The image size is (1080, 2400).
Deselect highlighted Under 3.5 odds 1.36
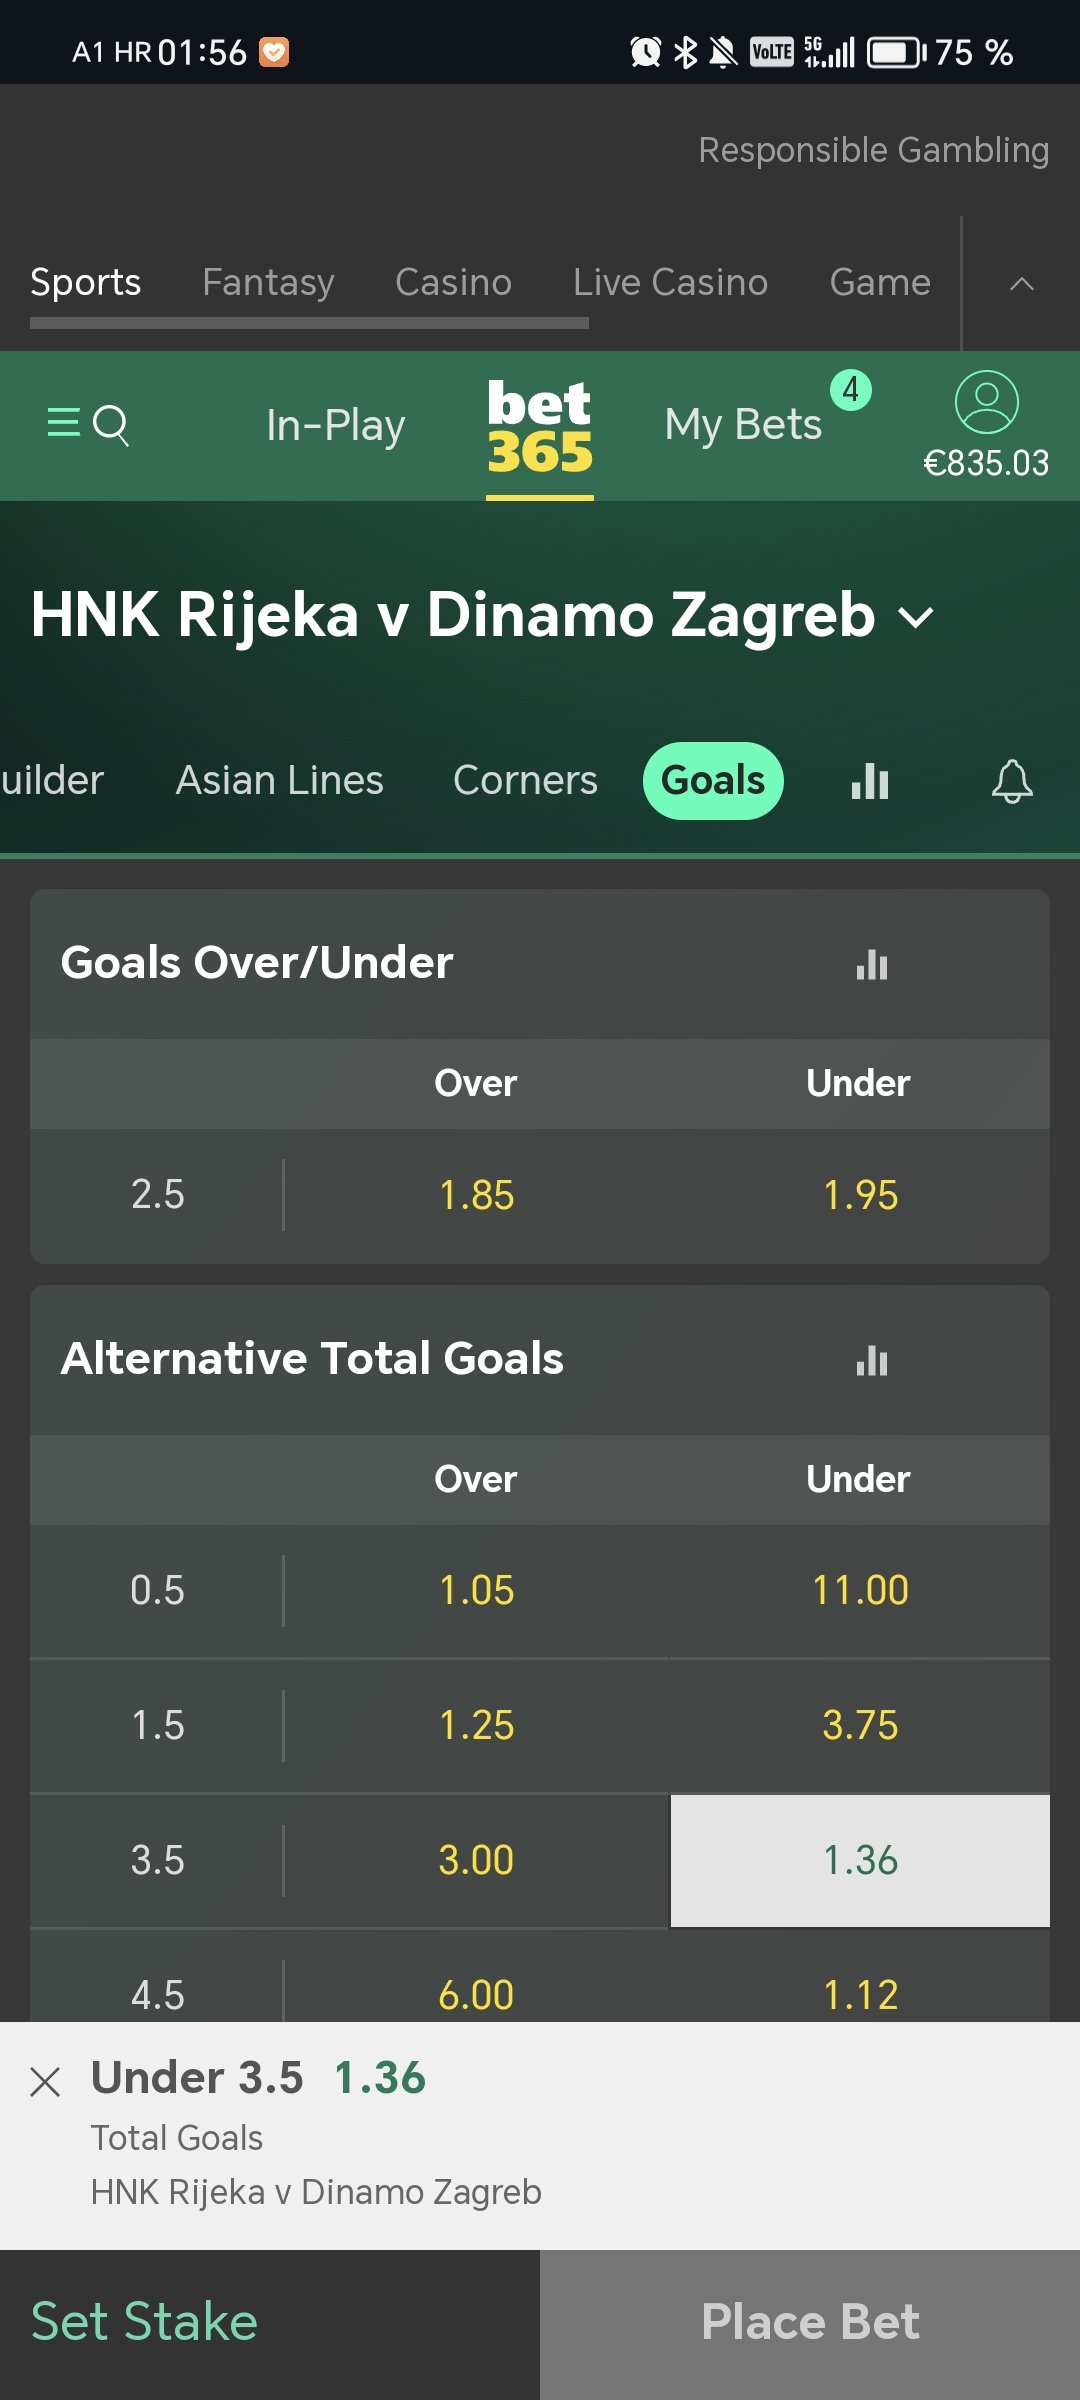click(860, 1861)
